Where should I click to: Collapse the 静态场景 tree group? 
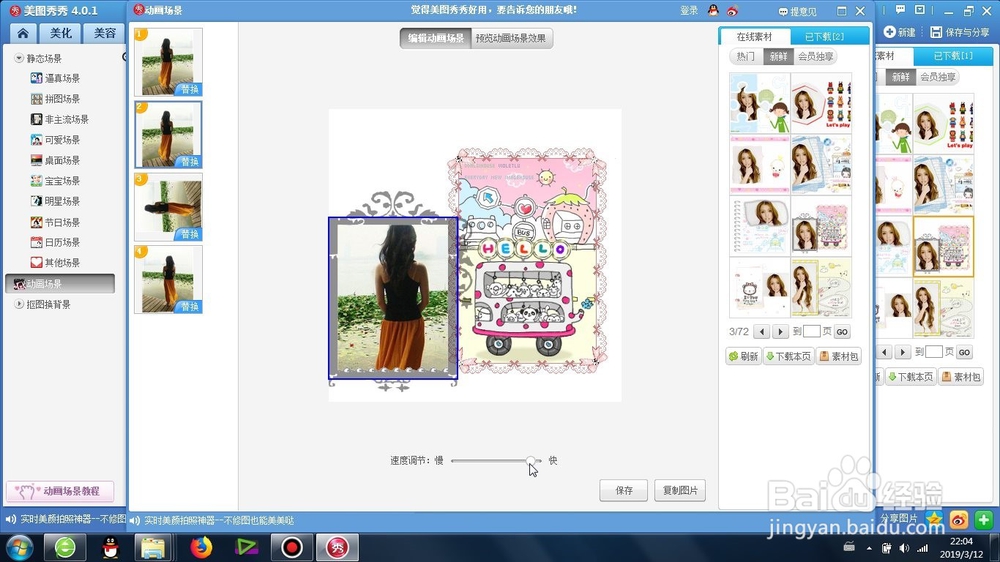coord(19,58)
